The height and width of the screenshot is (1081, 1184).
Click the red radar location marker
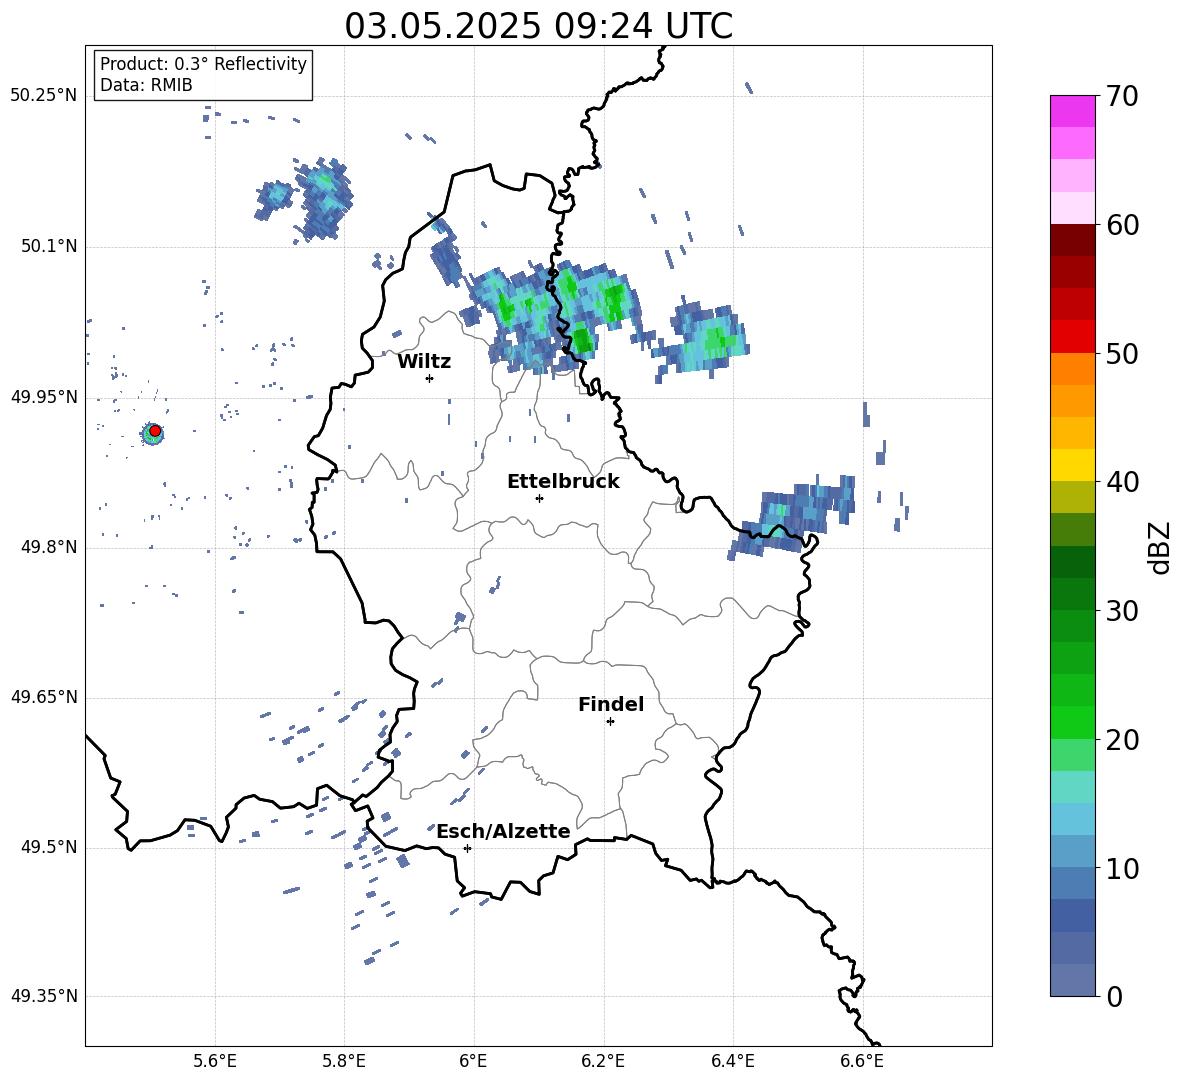[x=155, y=431]
